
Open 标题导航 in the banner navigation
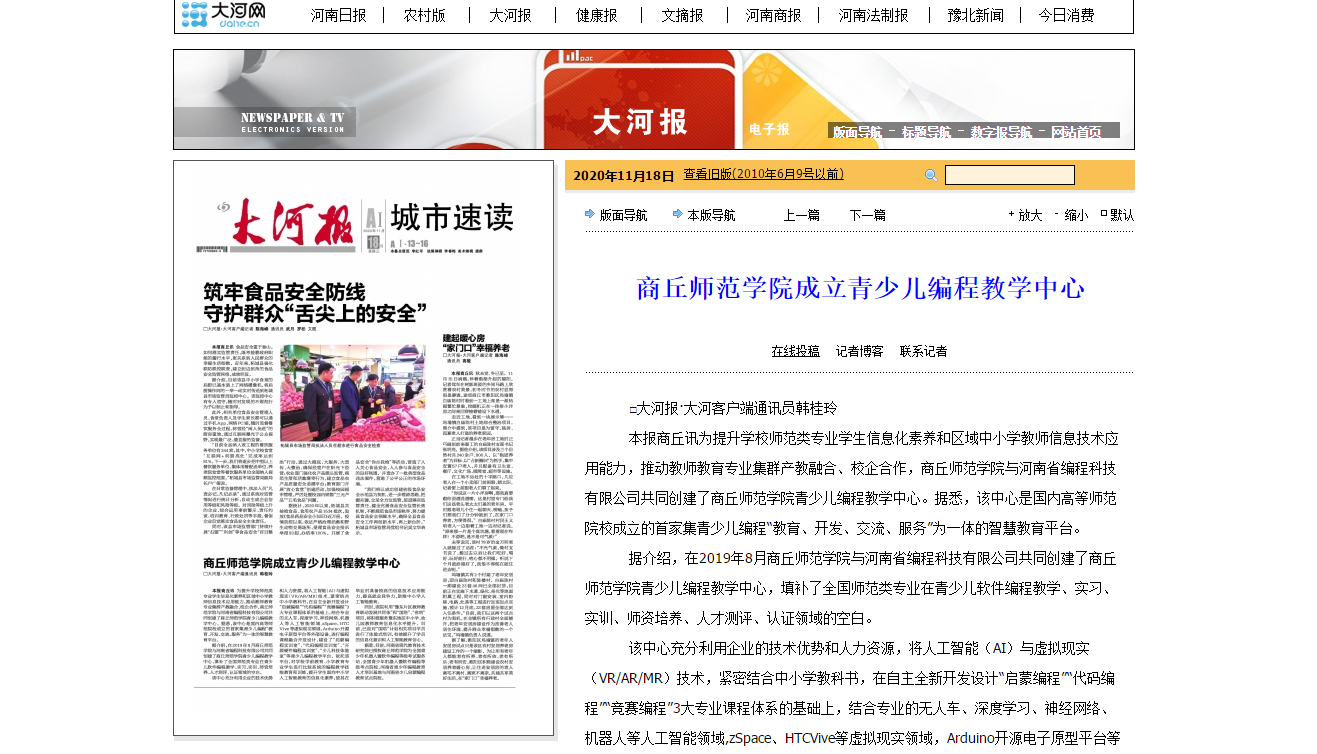coord(925,132)
